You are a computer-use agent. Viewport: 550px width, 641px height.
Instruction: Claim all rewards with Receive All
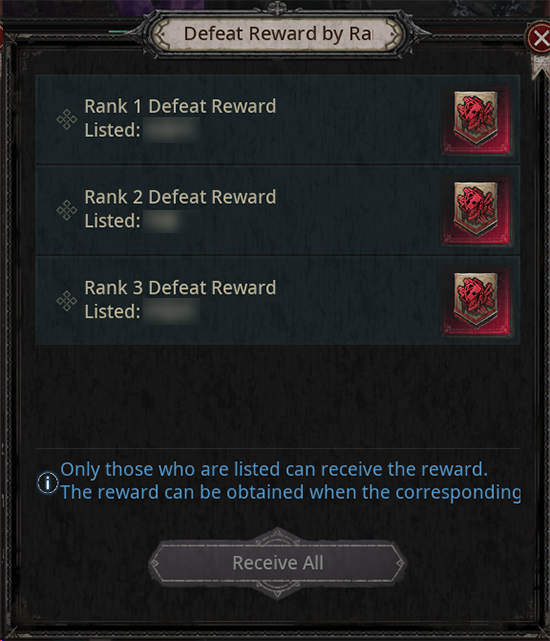[277, 563]
